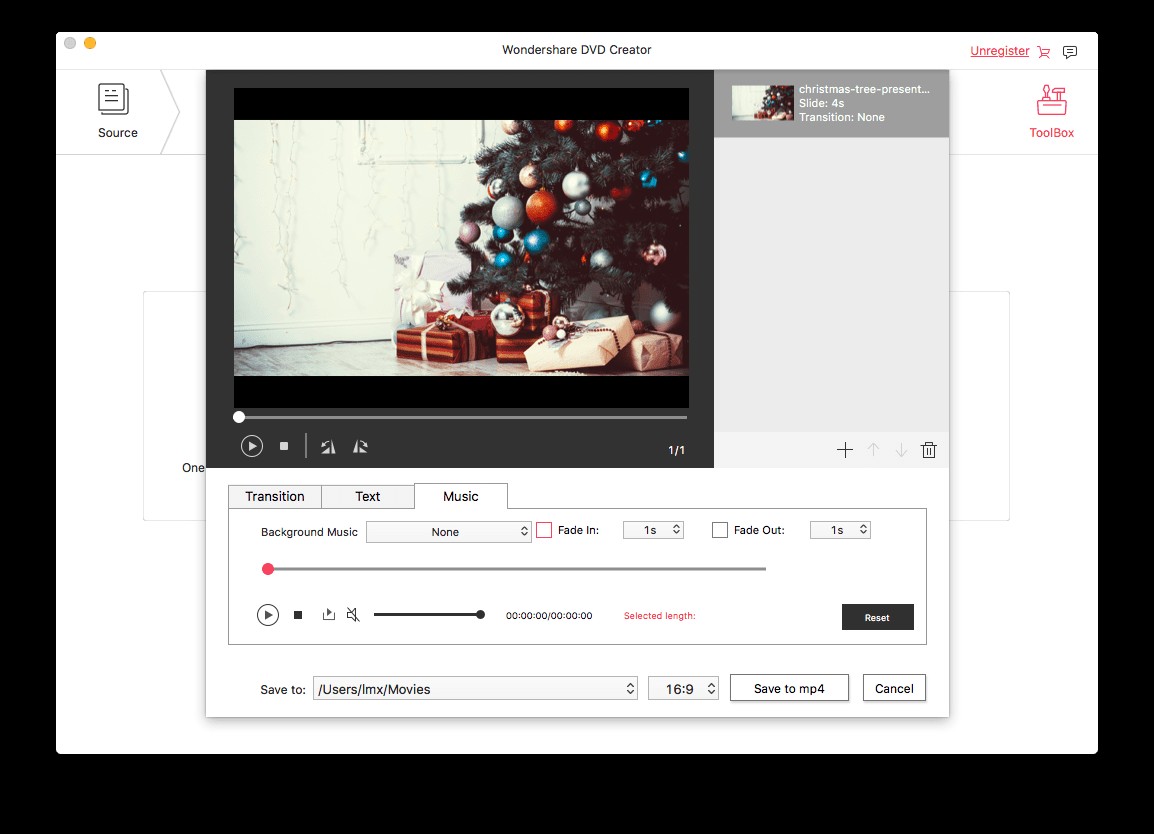Click the 'Selected length:' label
Viewport: 1154px width, 834px height.
tap(659, 615)
